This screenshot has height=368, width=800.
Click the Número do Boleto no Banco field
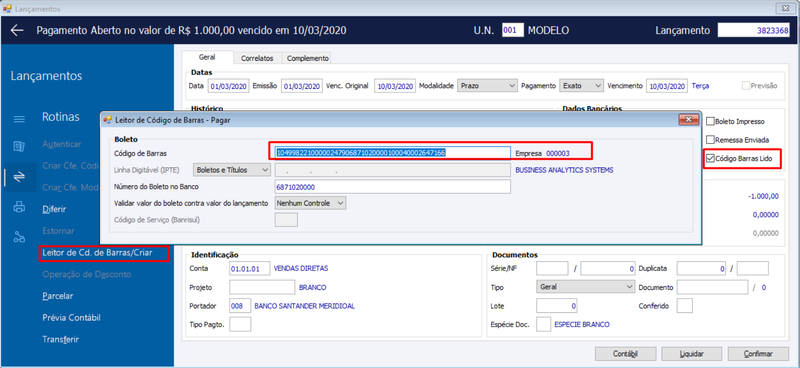392,186
